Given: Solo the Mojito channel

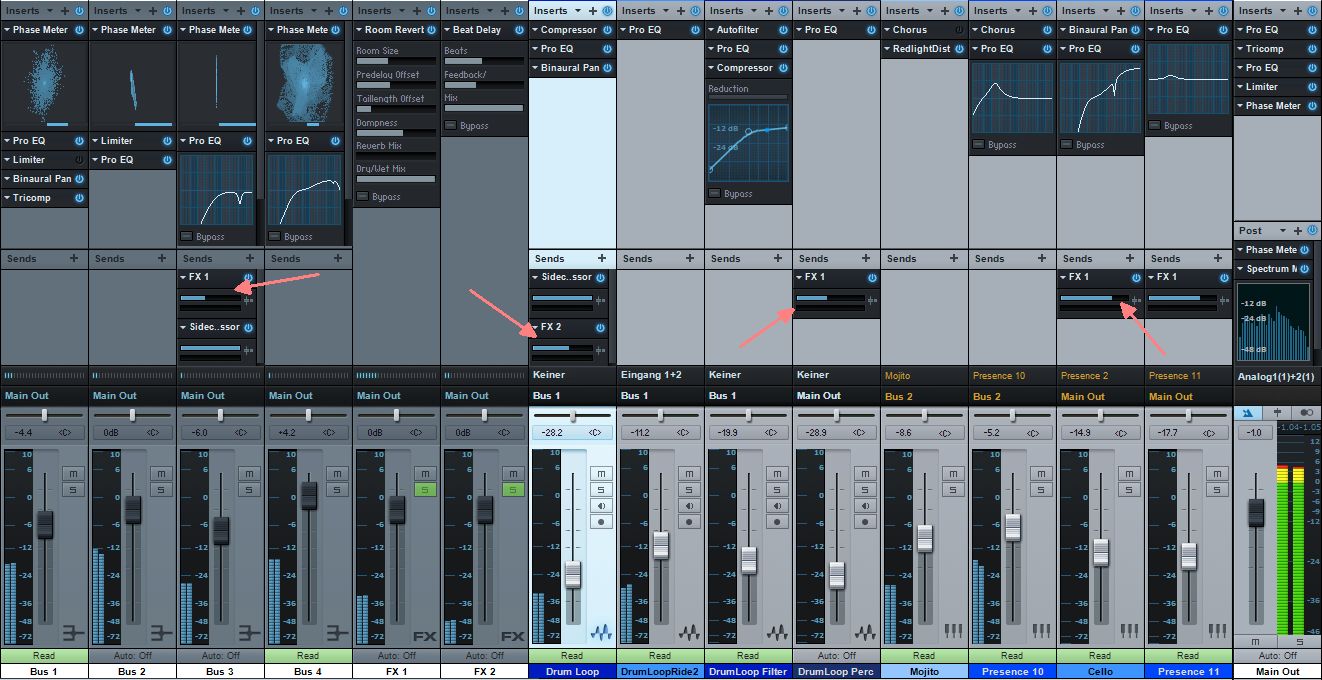Looking at the screenshot, I should tap(953, 490).
